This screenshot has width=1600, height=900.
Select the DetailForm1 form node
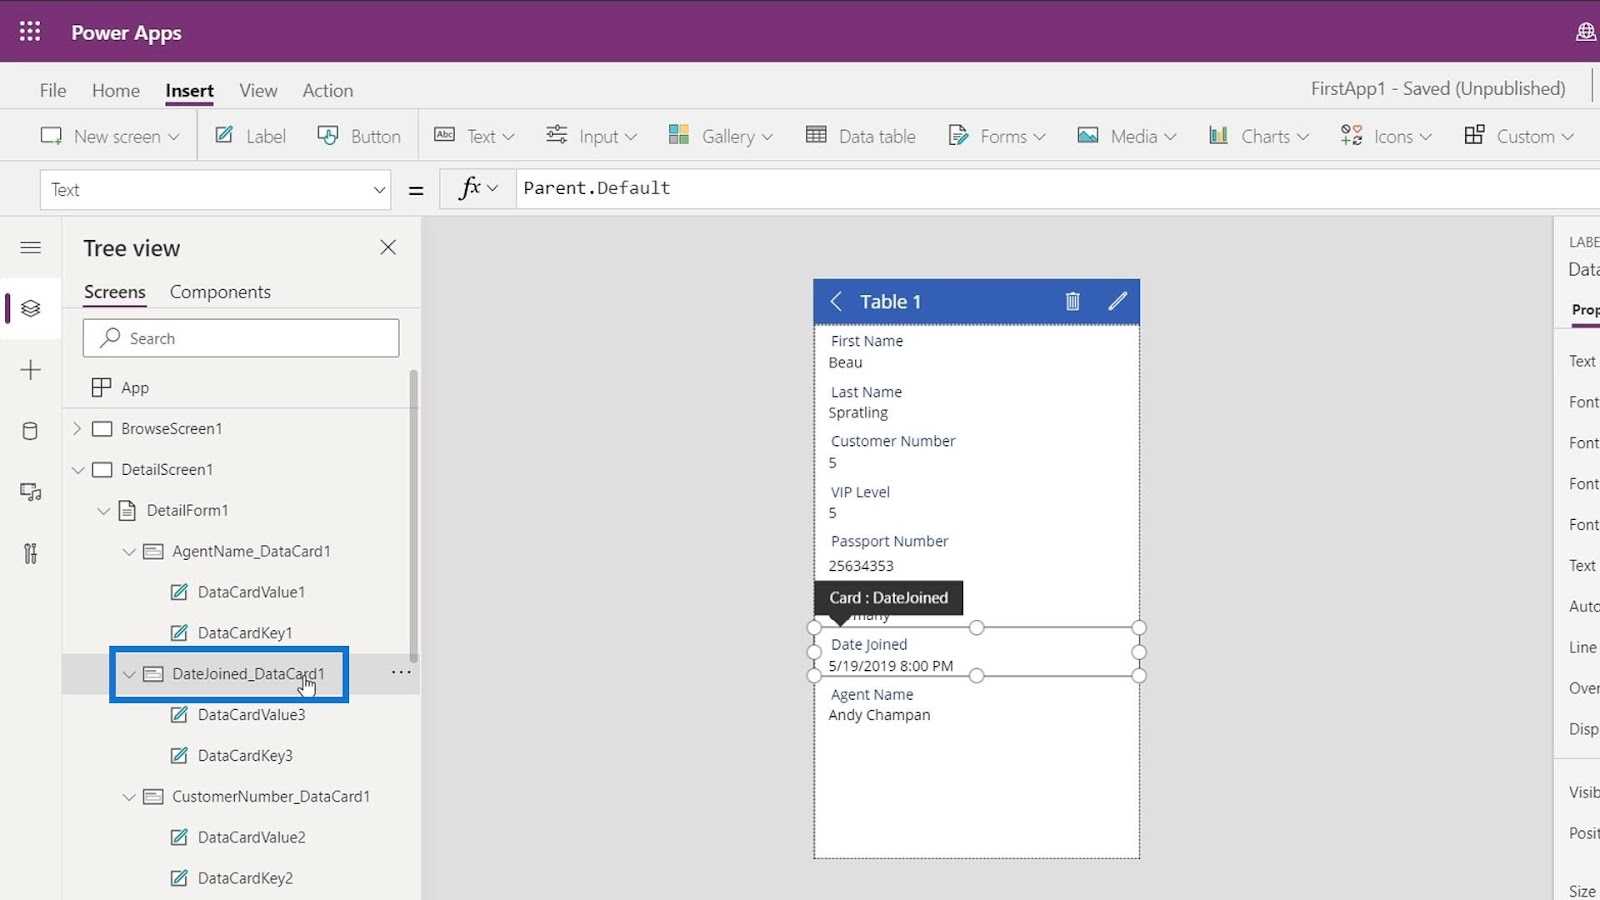coord(187,510)
